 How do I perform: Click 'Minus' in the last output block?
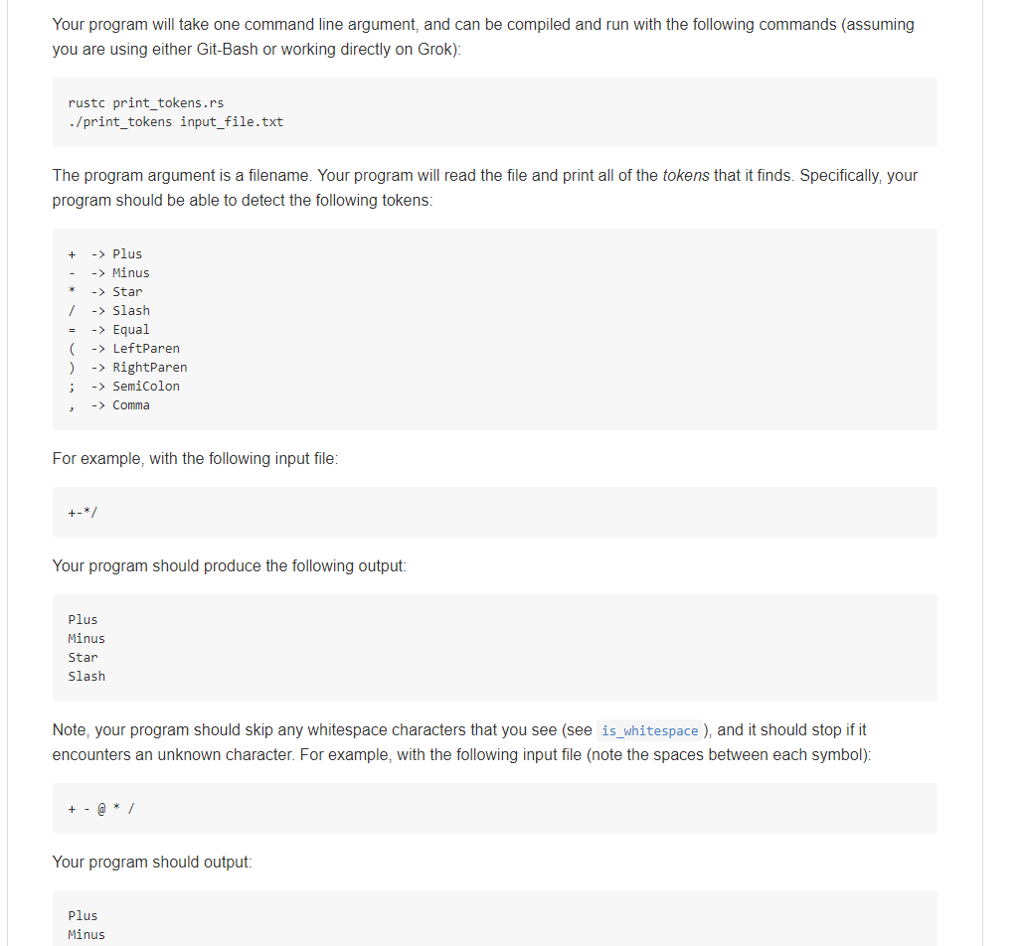point(86,935)
